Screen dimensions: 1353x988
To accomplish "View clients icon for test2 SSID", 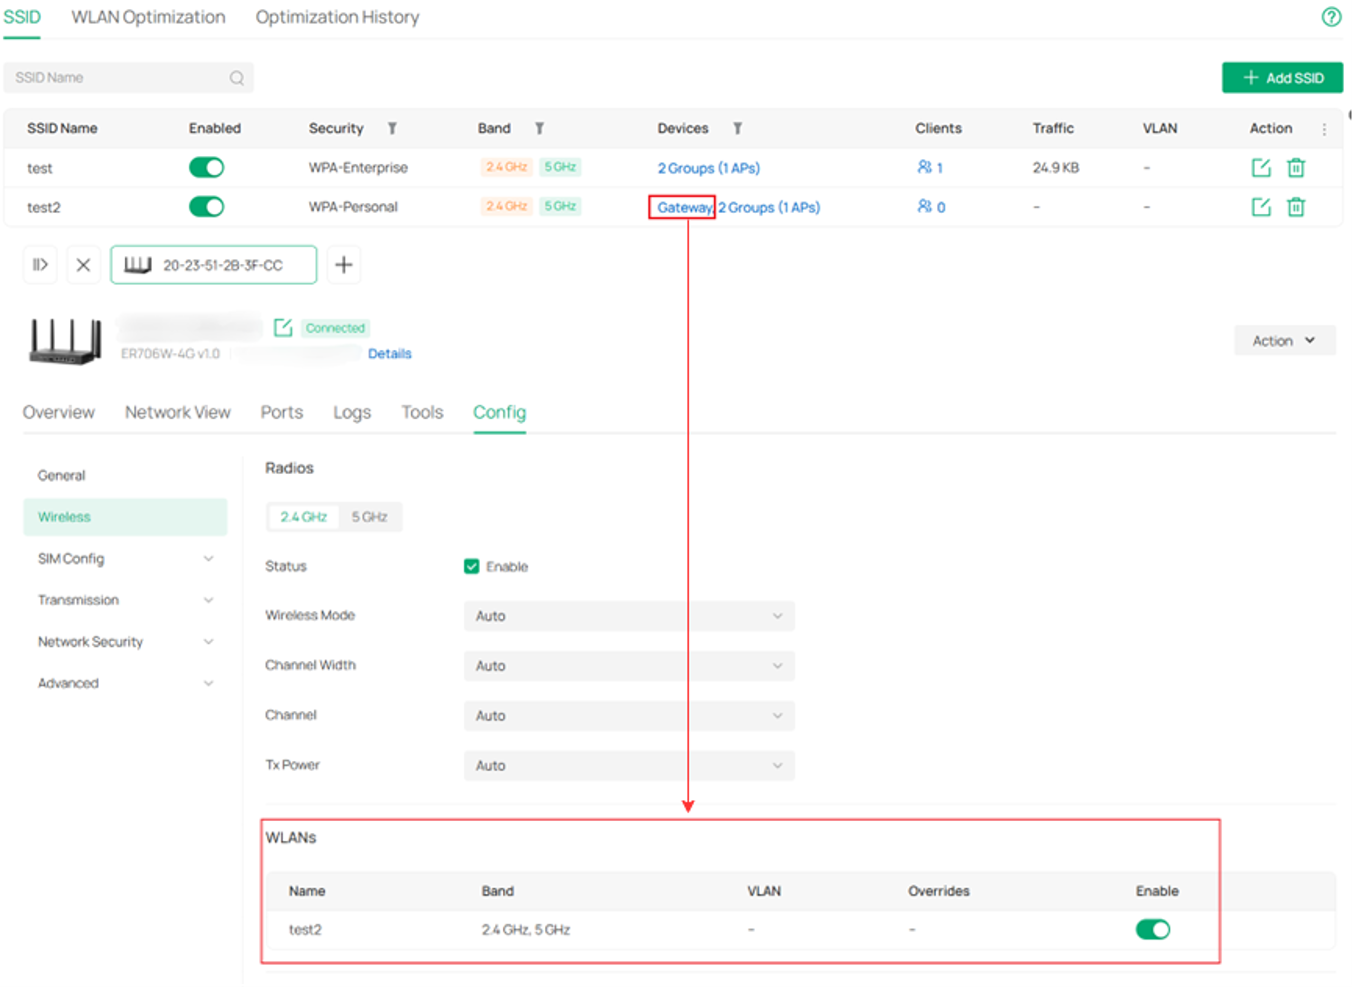I will click(x=924, y=207).
